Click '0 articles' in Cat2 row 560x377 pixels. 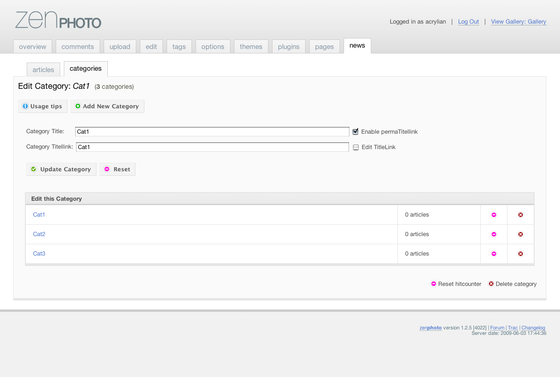tap(417, 234)
